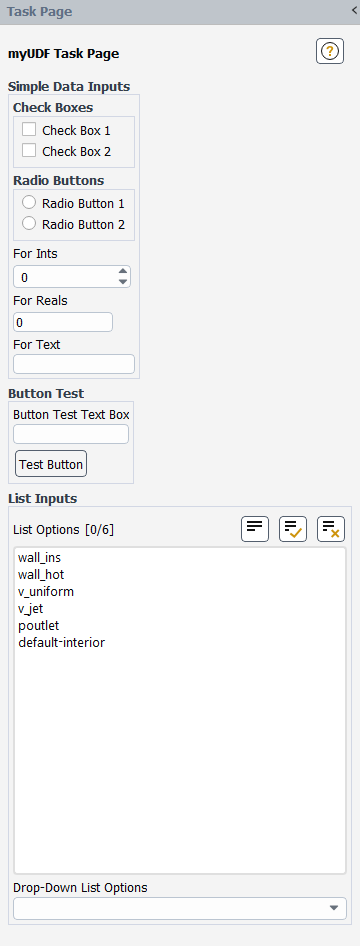
Task: Select Radio Button 1
Action: pos(29,202)
